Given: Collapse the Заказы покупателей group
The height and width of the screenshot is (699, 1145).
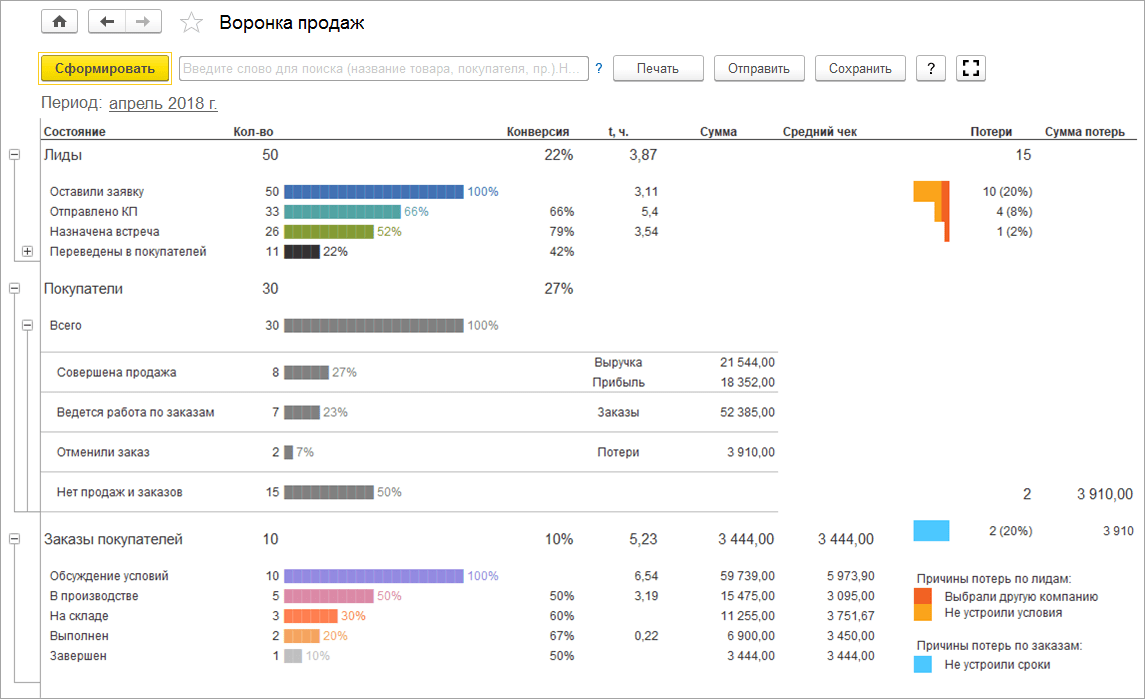Looking at the screenshot, I should [15, 539].
